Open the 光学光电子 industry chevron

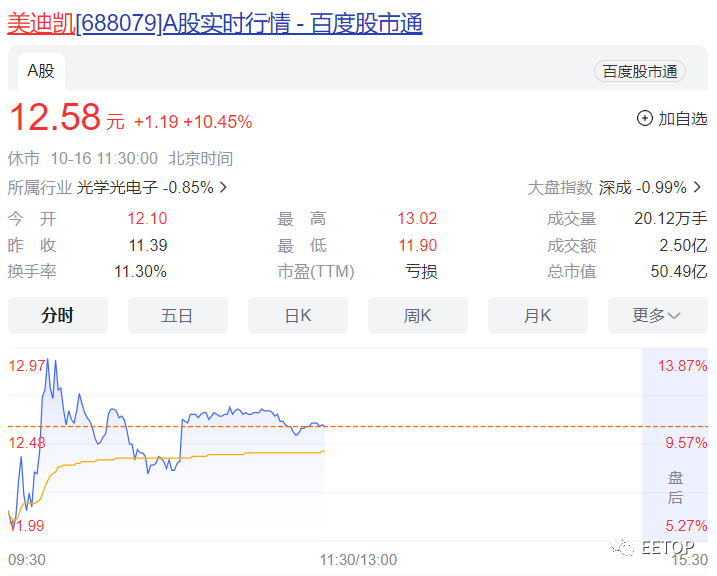223,187
